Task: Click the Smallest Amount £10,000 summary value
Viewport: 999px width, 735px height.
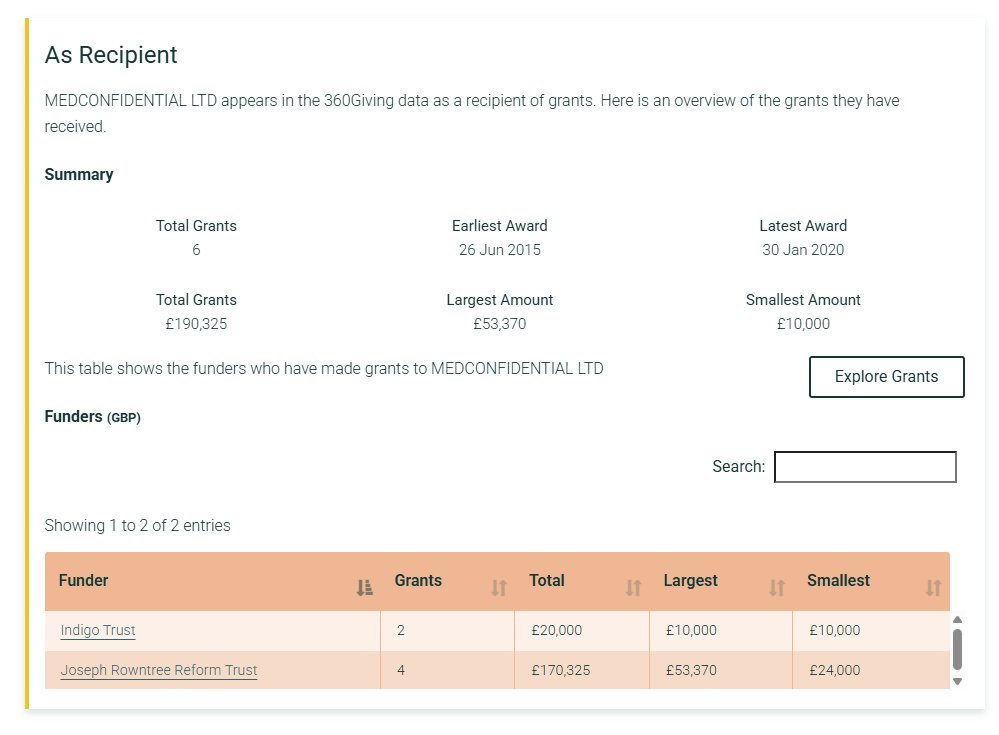Action: [803, 324]
